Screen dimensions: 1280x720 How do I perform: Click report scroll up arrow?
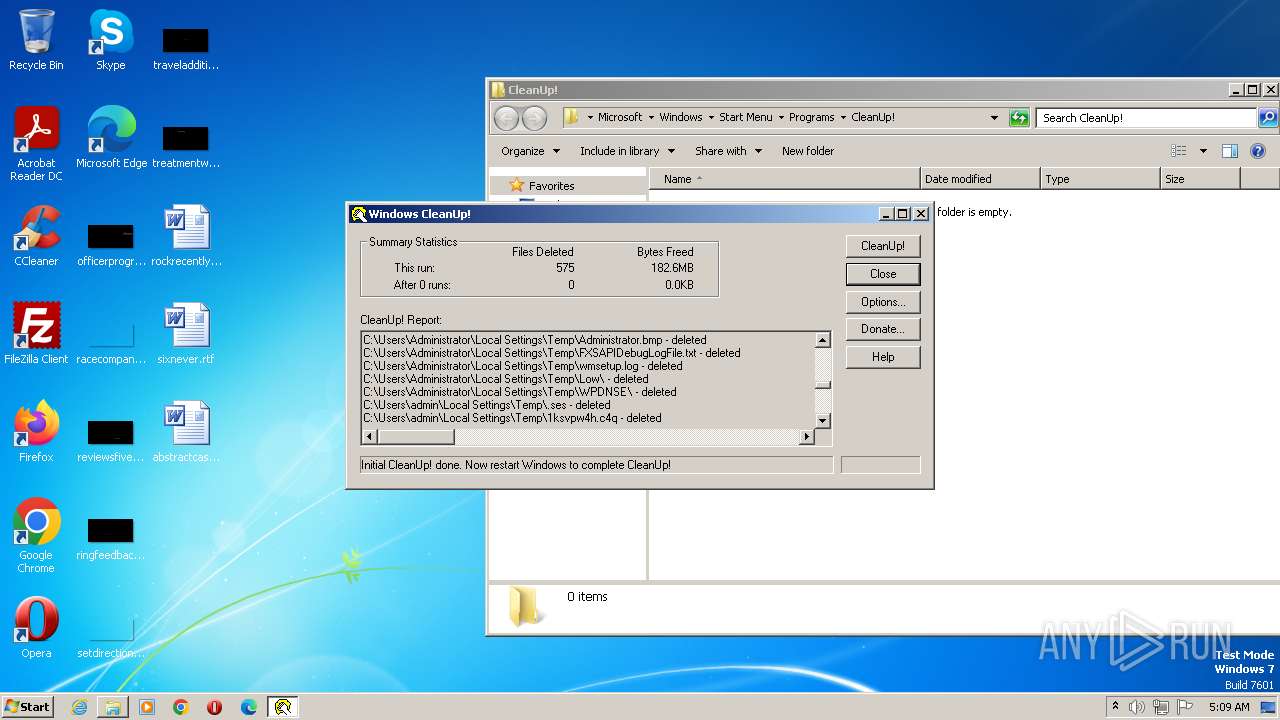coord(823,340)
